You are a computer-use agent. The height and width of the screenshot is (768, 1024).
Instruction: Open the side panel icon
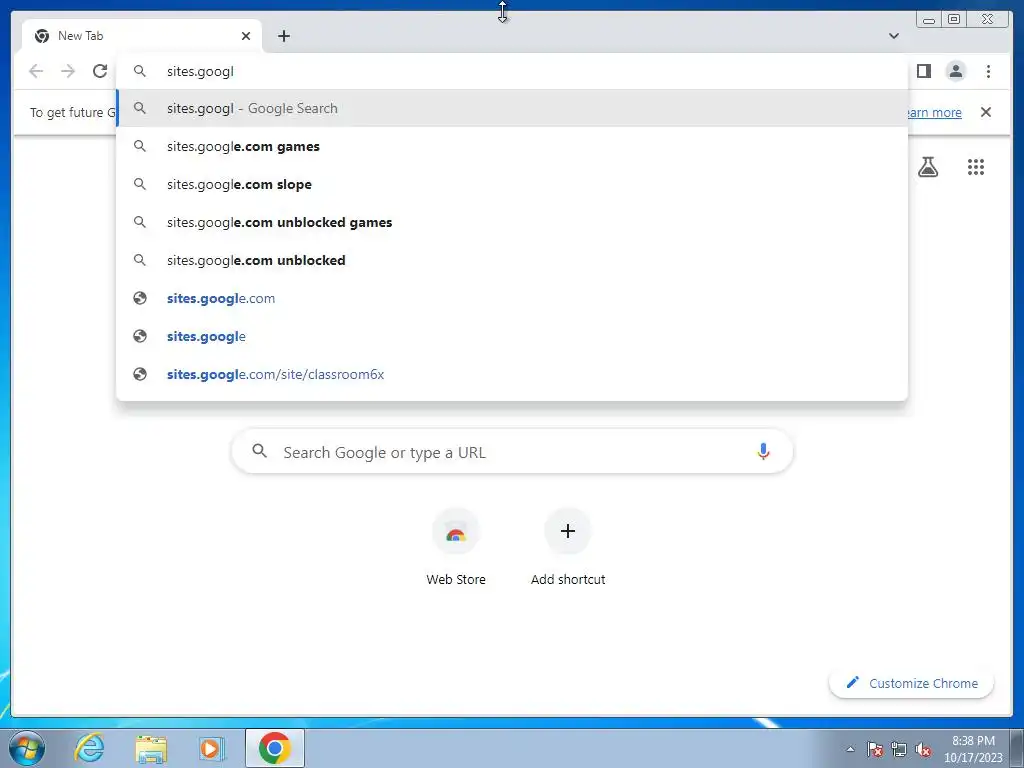point(923,71)
